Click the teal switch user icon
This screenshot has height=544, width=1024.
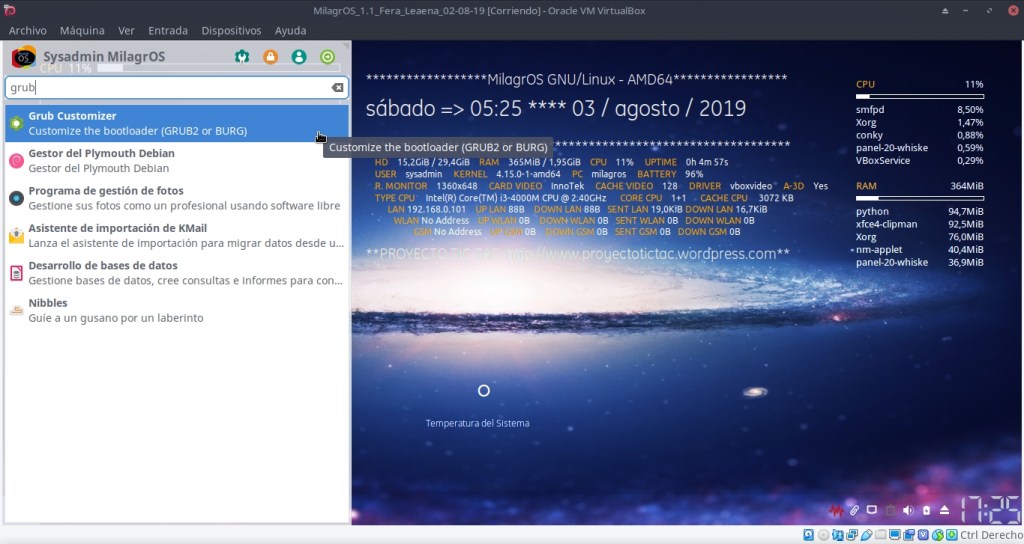tap(299, 57)
